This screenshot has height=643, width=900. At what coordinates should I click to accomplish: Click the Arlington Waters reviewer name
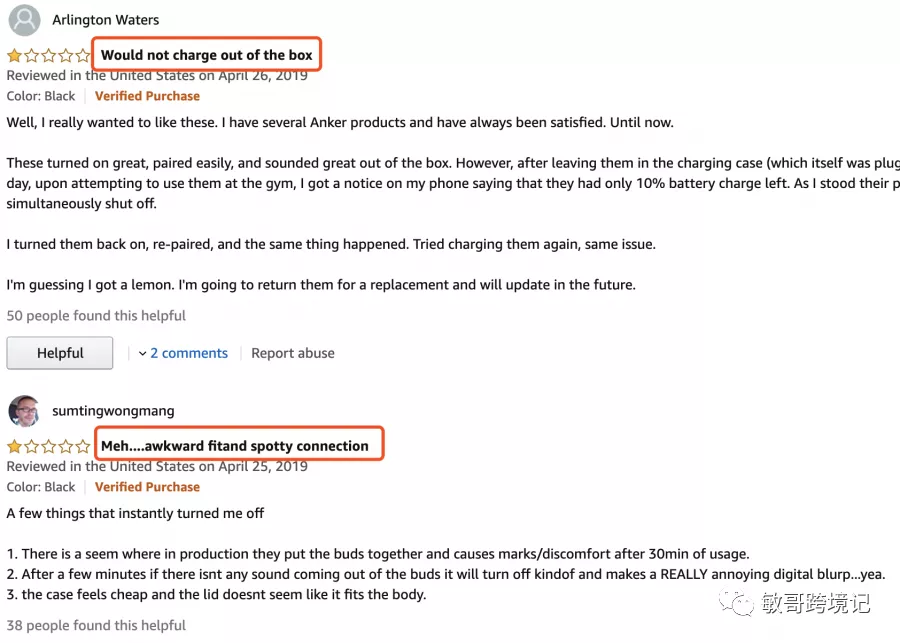pyautogui.click(x=106, y=20)
